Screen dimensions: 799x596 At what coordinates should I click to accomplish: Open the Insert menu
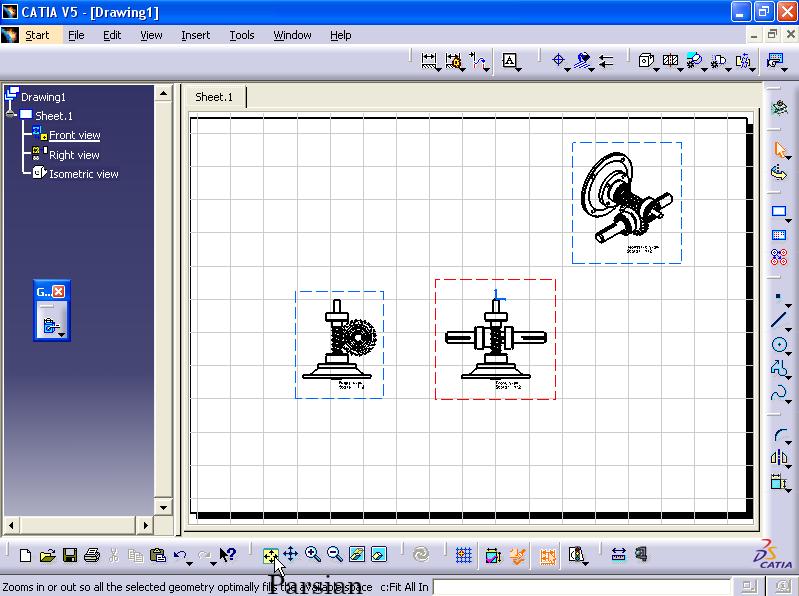tap(196, 35)
